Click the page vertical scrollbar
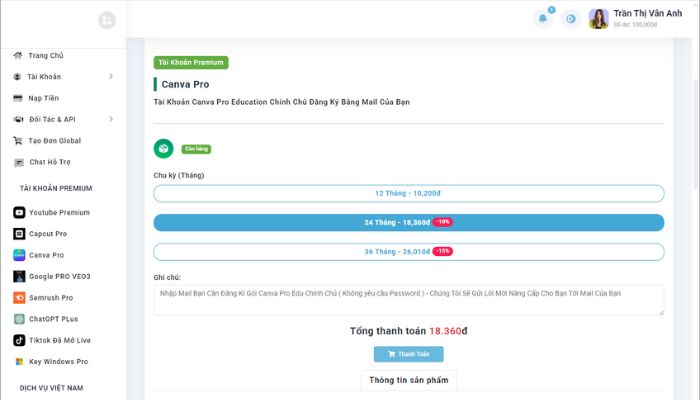Image resolution: width=700 pixels, height=400 pixels. pyautogui.click(x=695, y=134)
